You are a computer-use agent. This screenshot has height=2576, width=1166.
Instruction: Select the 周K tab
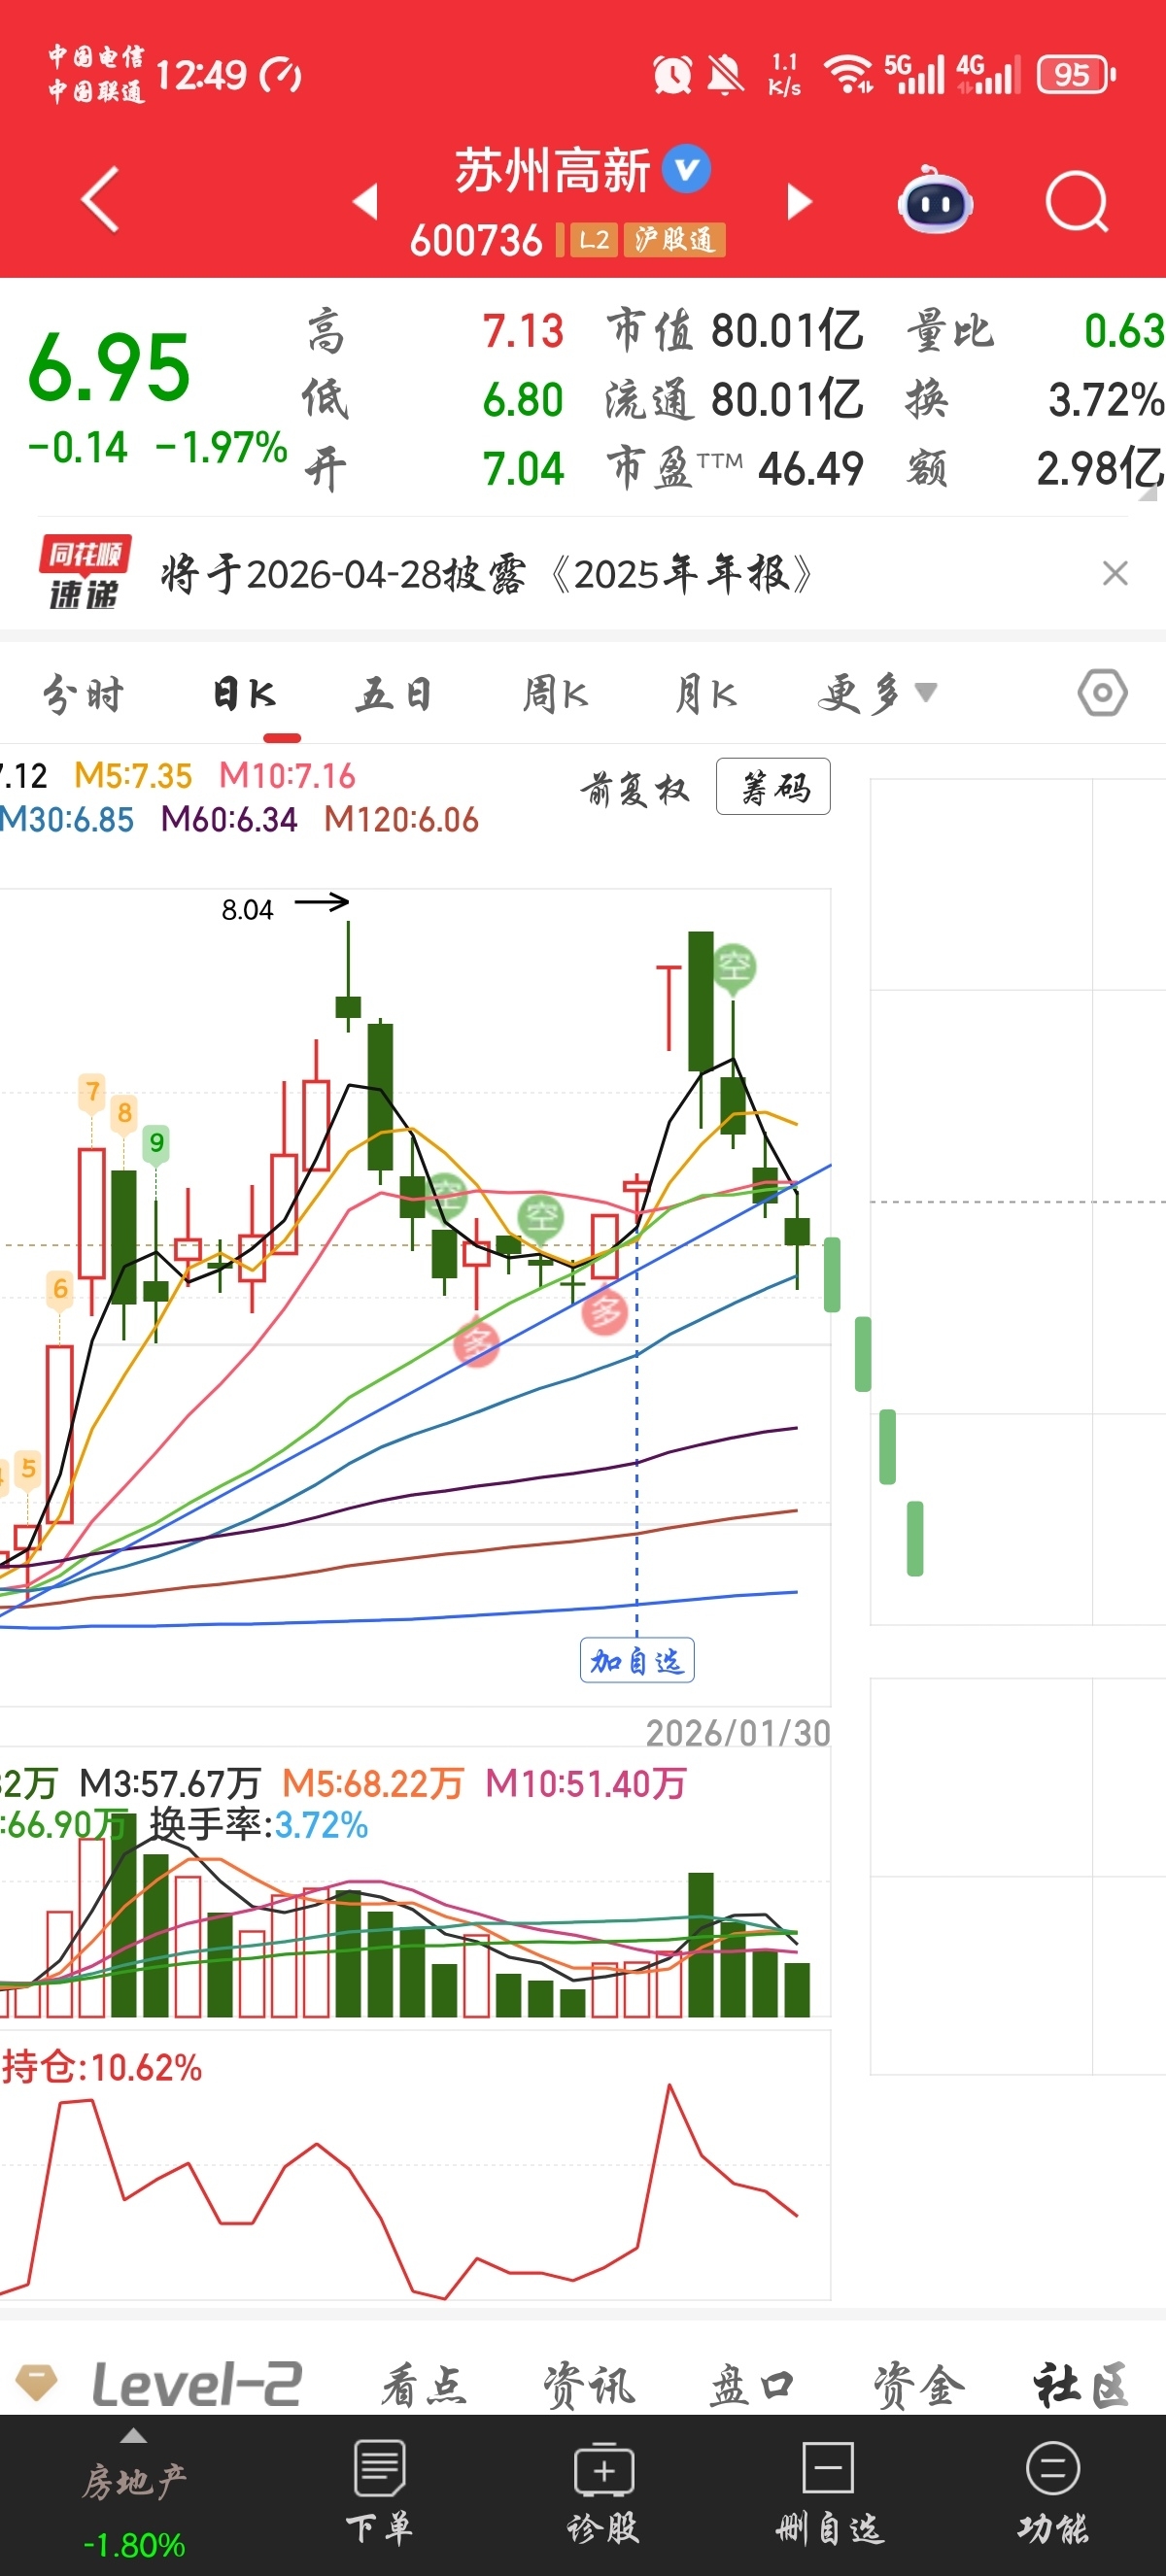tap(555, 694)
